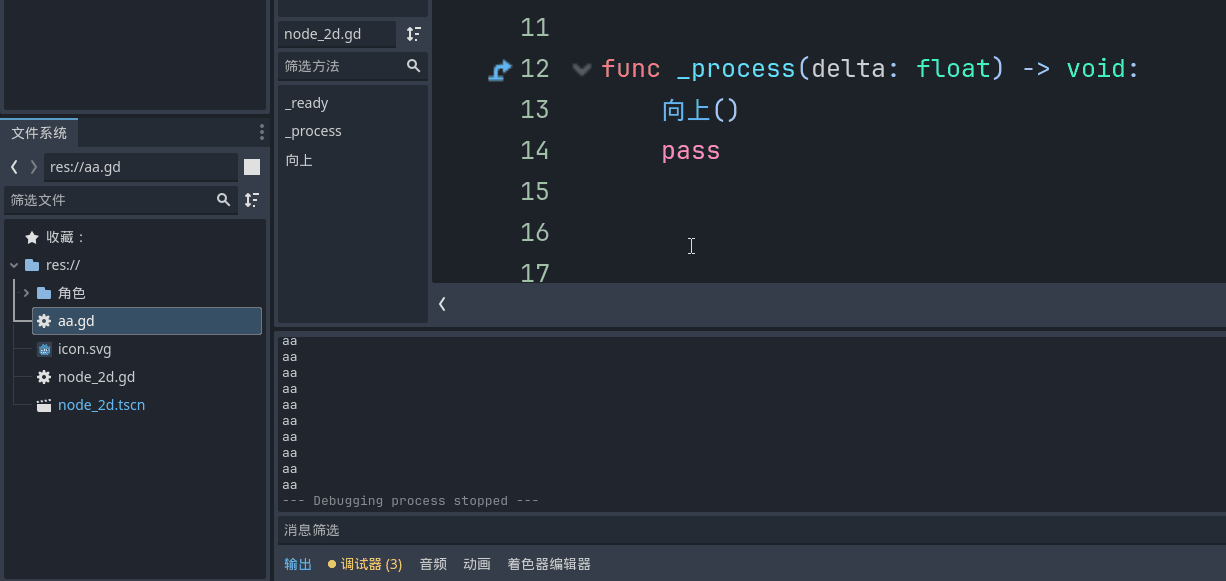The width and height of the screenshot is (1226, 581).
Task: Go forward to the next file-system path
Action: pos(33,167)
